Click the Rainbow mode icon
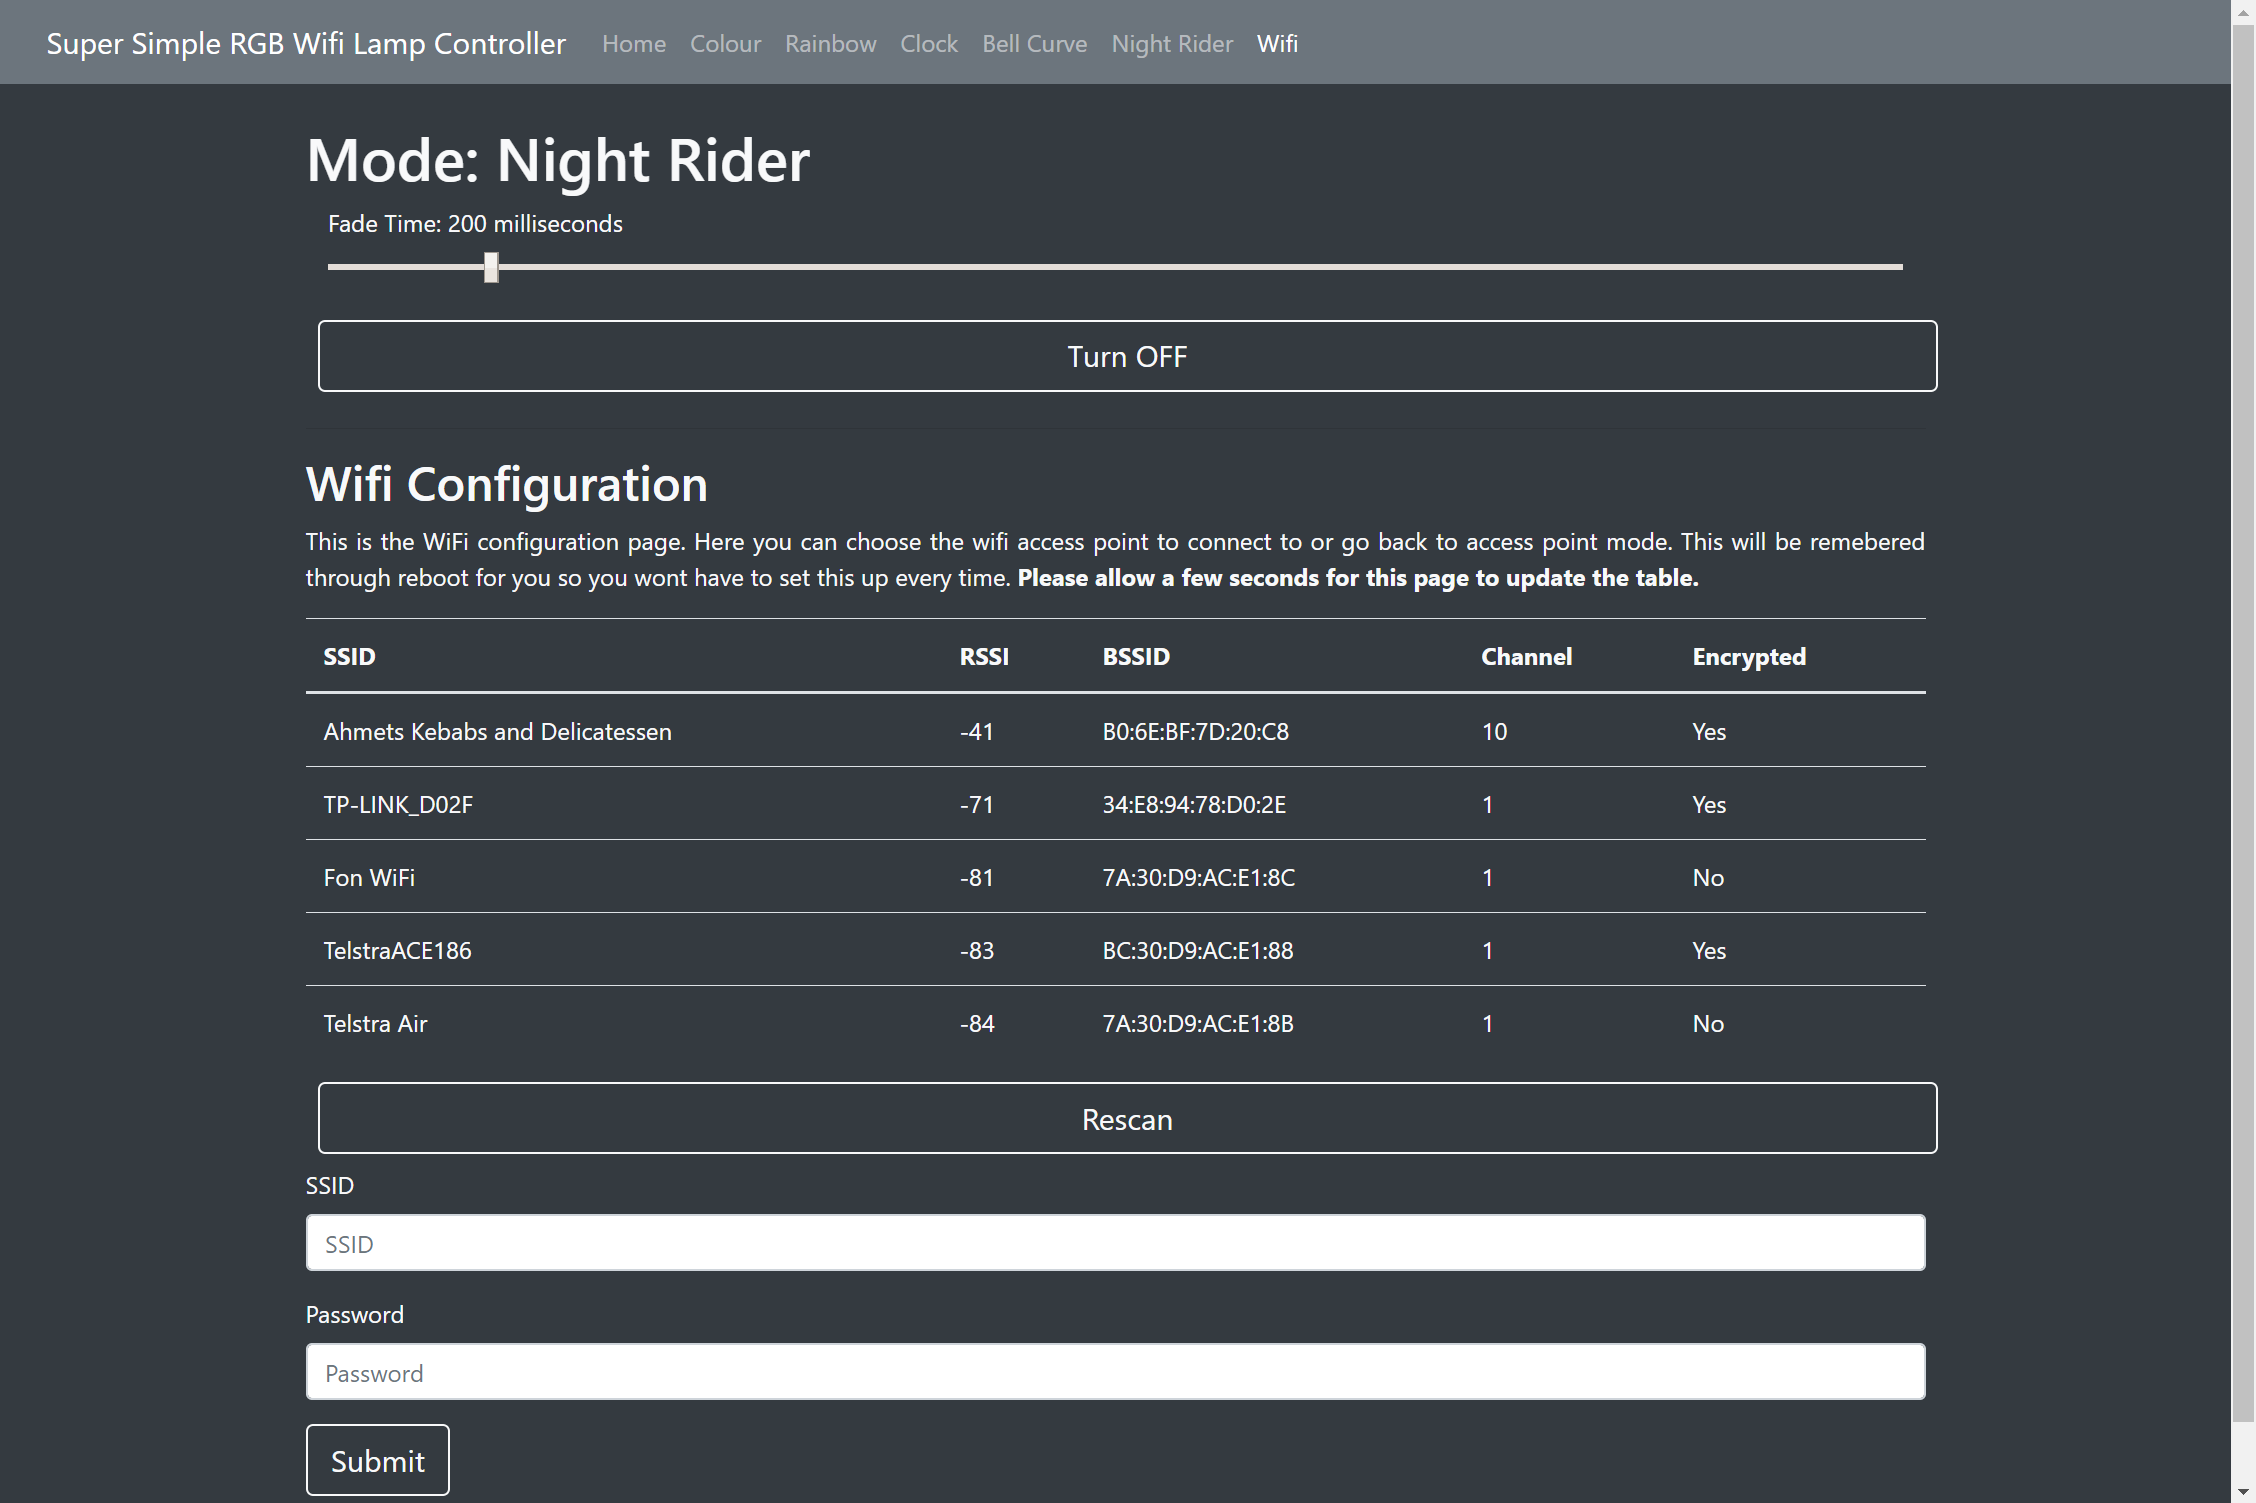Image resolution: width=2256 pixels, height=1503 pixels. pyautogui.click(x=829, y=42)
